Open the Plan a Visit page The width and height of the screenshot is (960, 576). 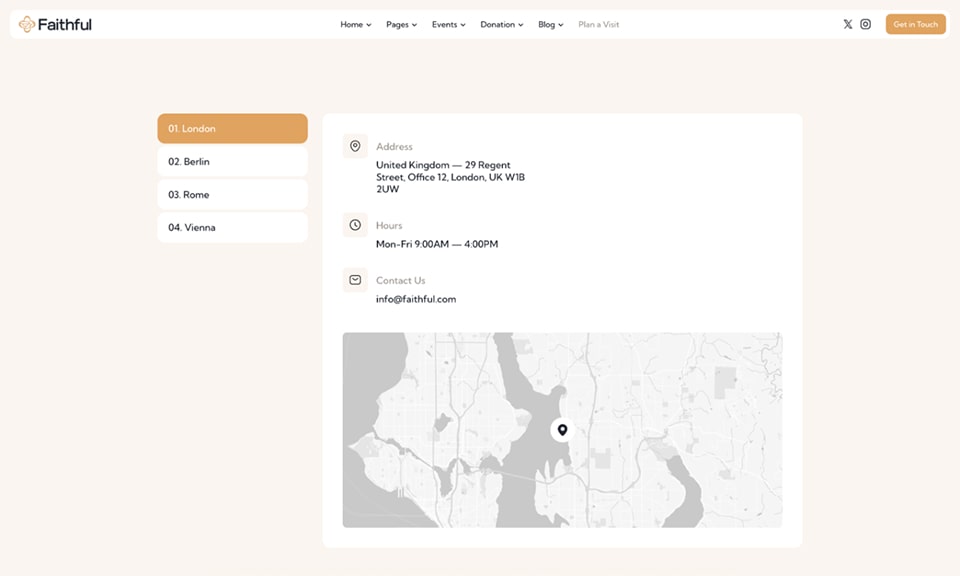pos(598,24)
